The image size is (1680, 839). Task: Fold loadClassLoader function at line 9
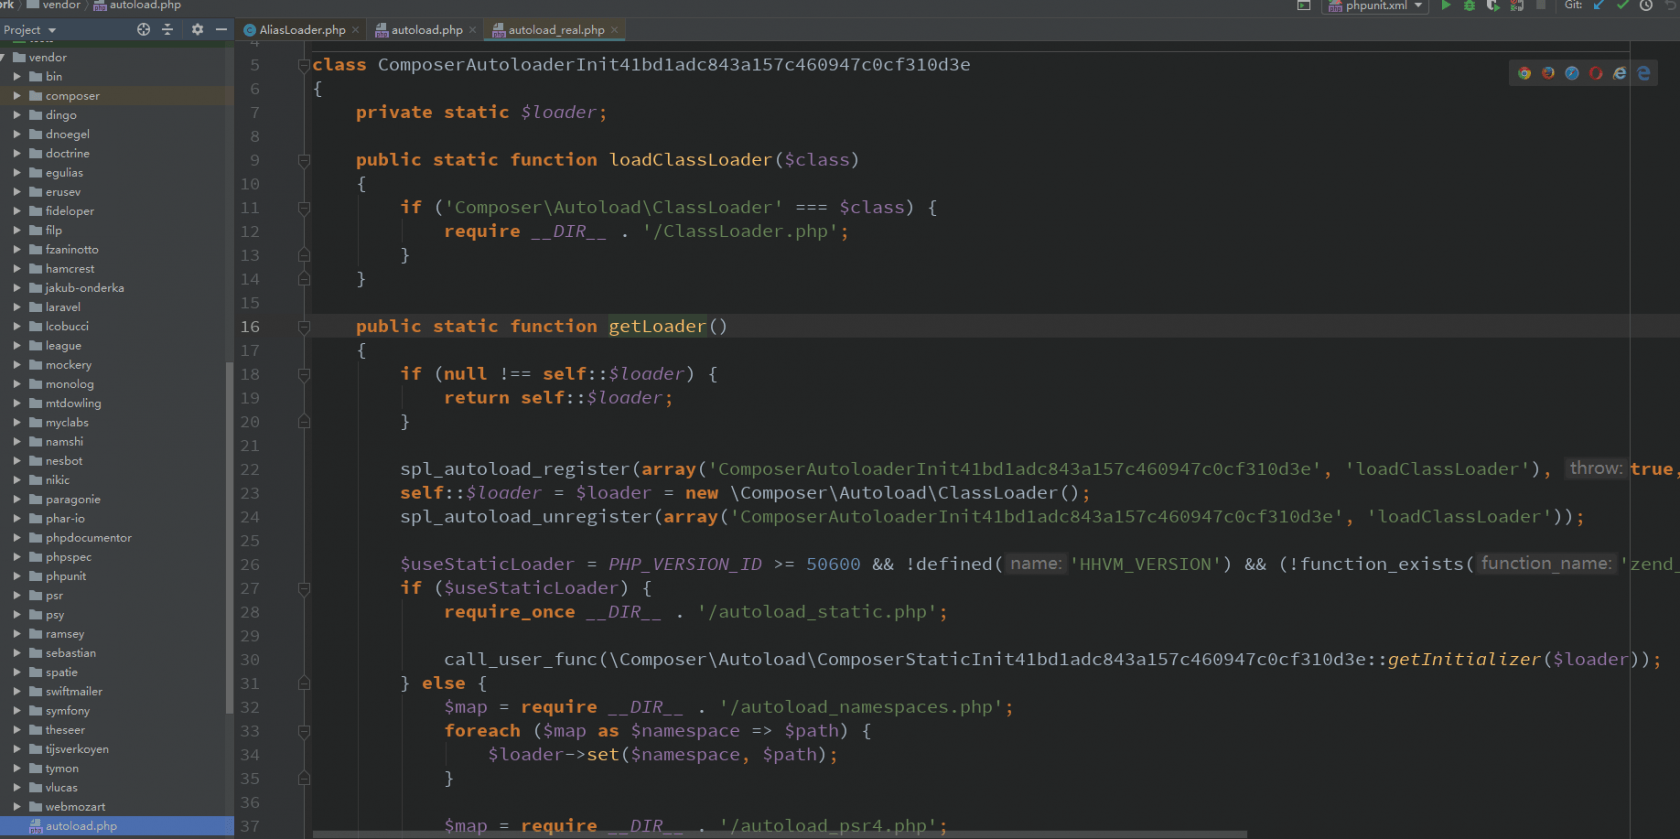tap(304, 160)
